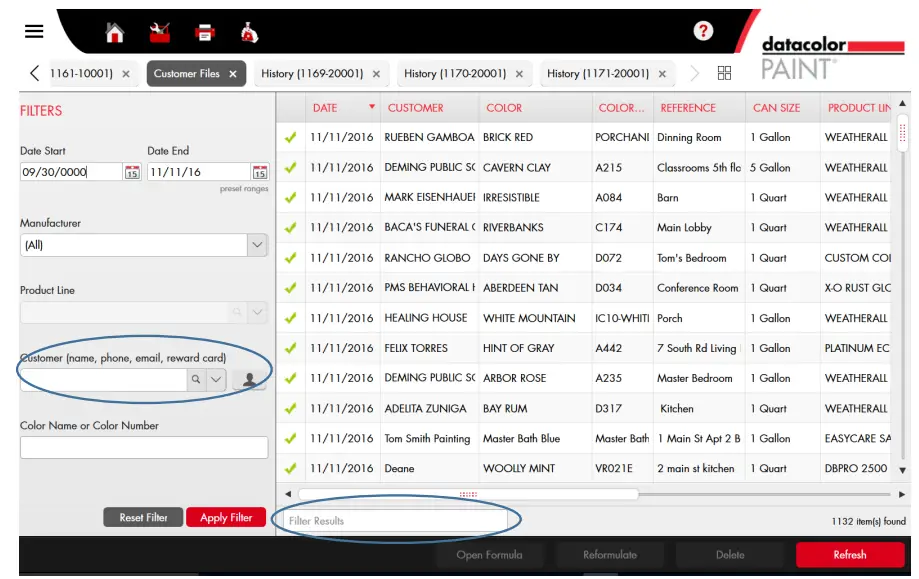
Task: Click the red toolbox icon
Action: pos(160,33)
